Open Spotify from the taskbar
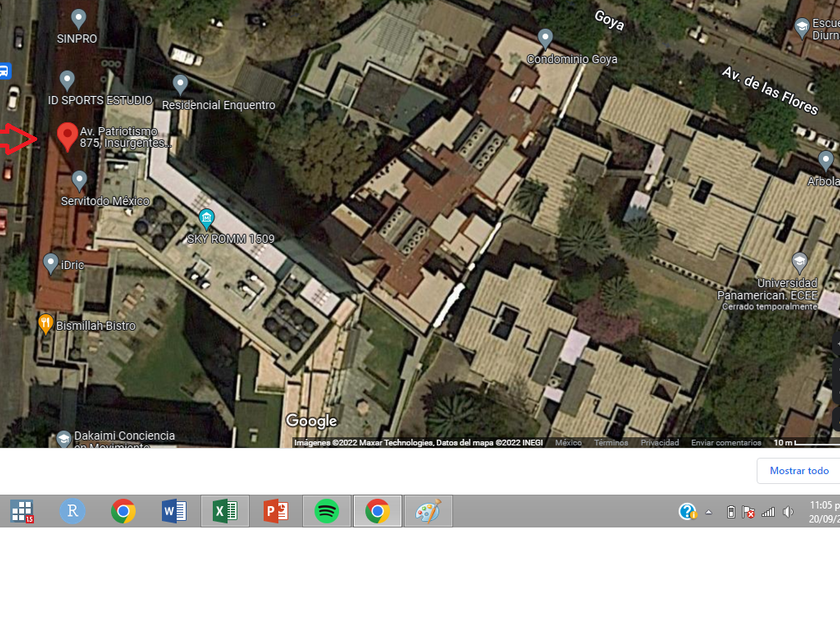Screen dimensions: 840x630 pos(326,512)
